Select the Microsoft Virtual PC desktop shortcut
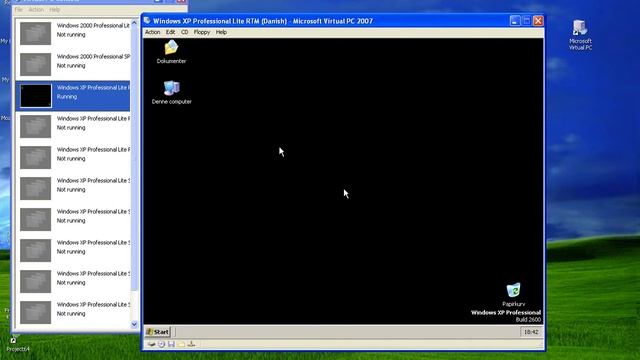Screen dimensions: 640x360 pos(580,35)
